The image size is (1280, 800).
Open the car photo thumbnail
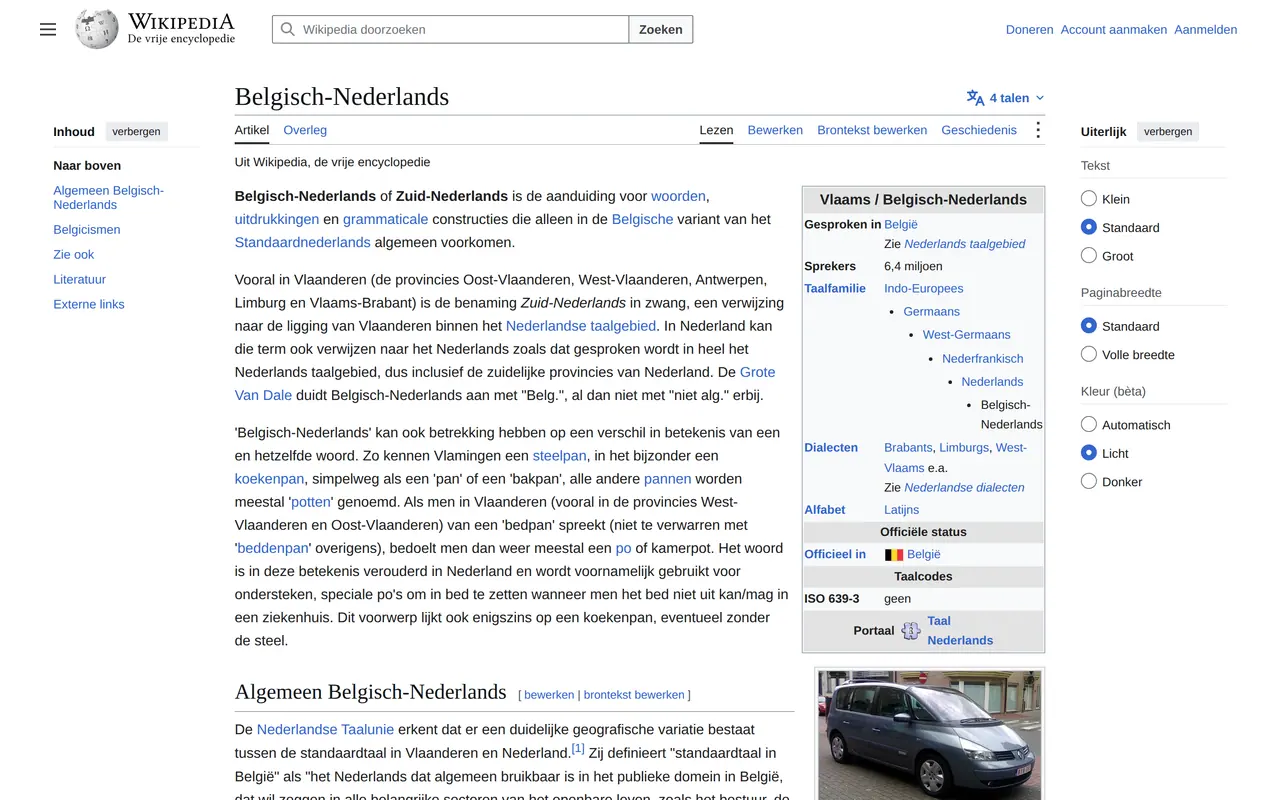tap(930, 735)
